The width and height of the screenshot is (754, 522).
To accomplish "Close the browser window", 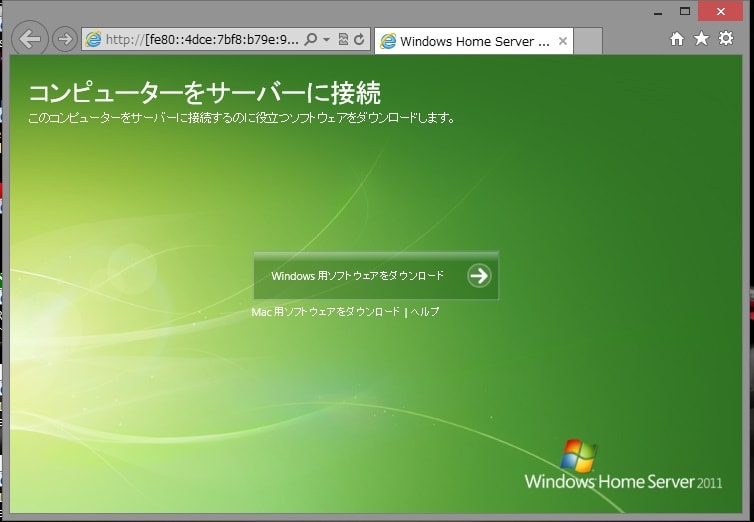I will click(x=720, y=12).
